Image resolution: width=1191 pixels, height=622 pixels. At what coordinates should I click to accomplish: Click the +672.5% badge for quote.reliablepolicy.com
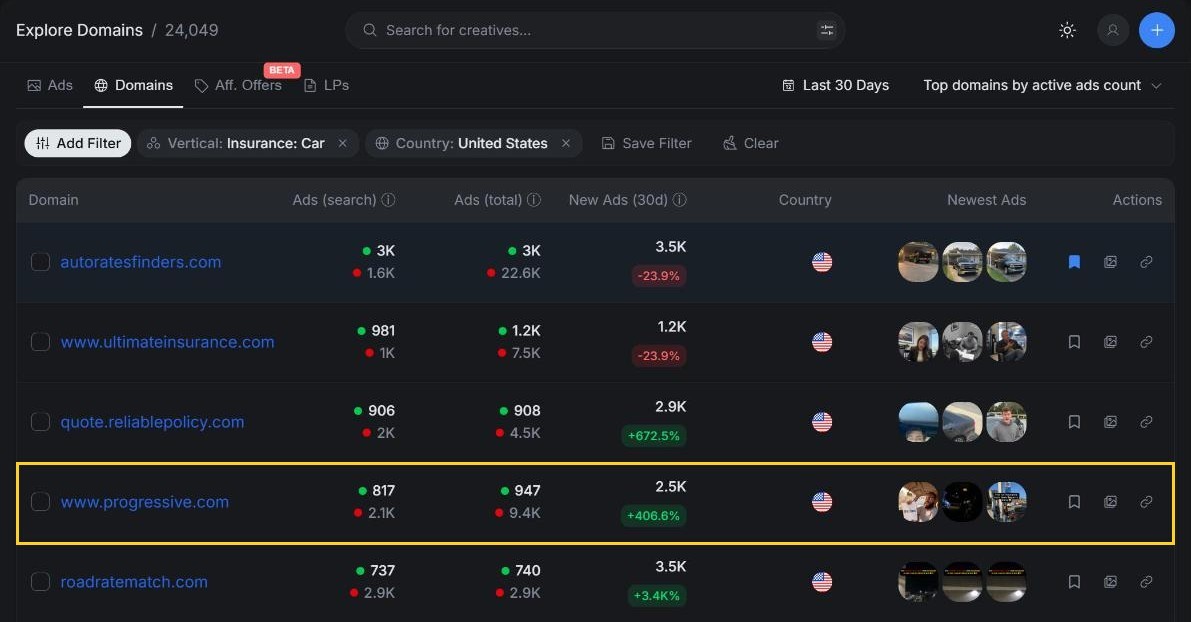[653, 436]
